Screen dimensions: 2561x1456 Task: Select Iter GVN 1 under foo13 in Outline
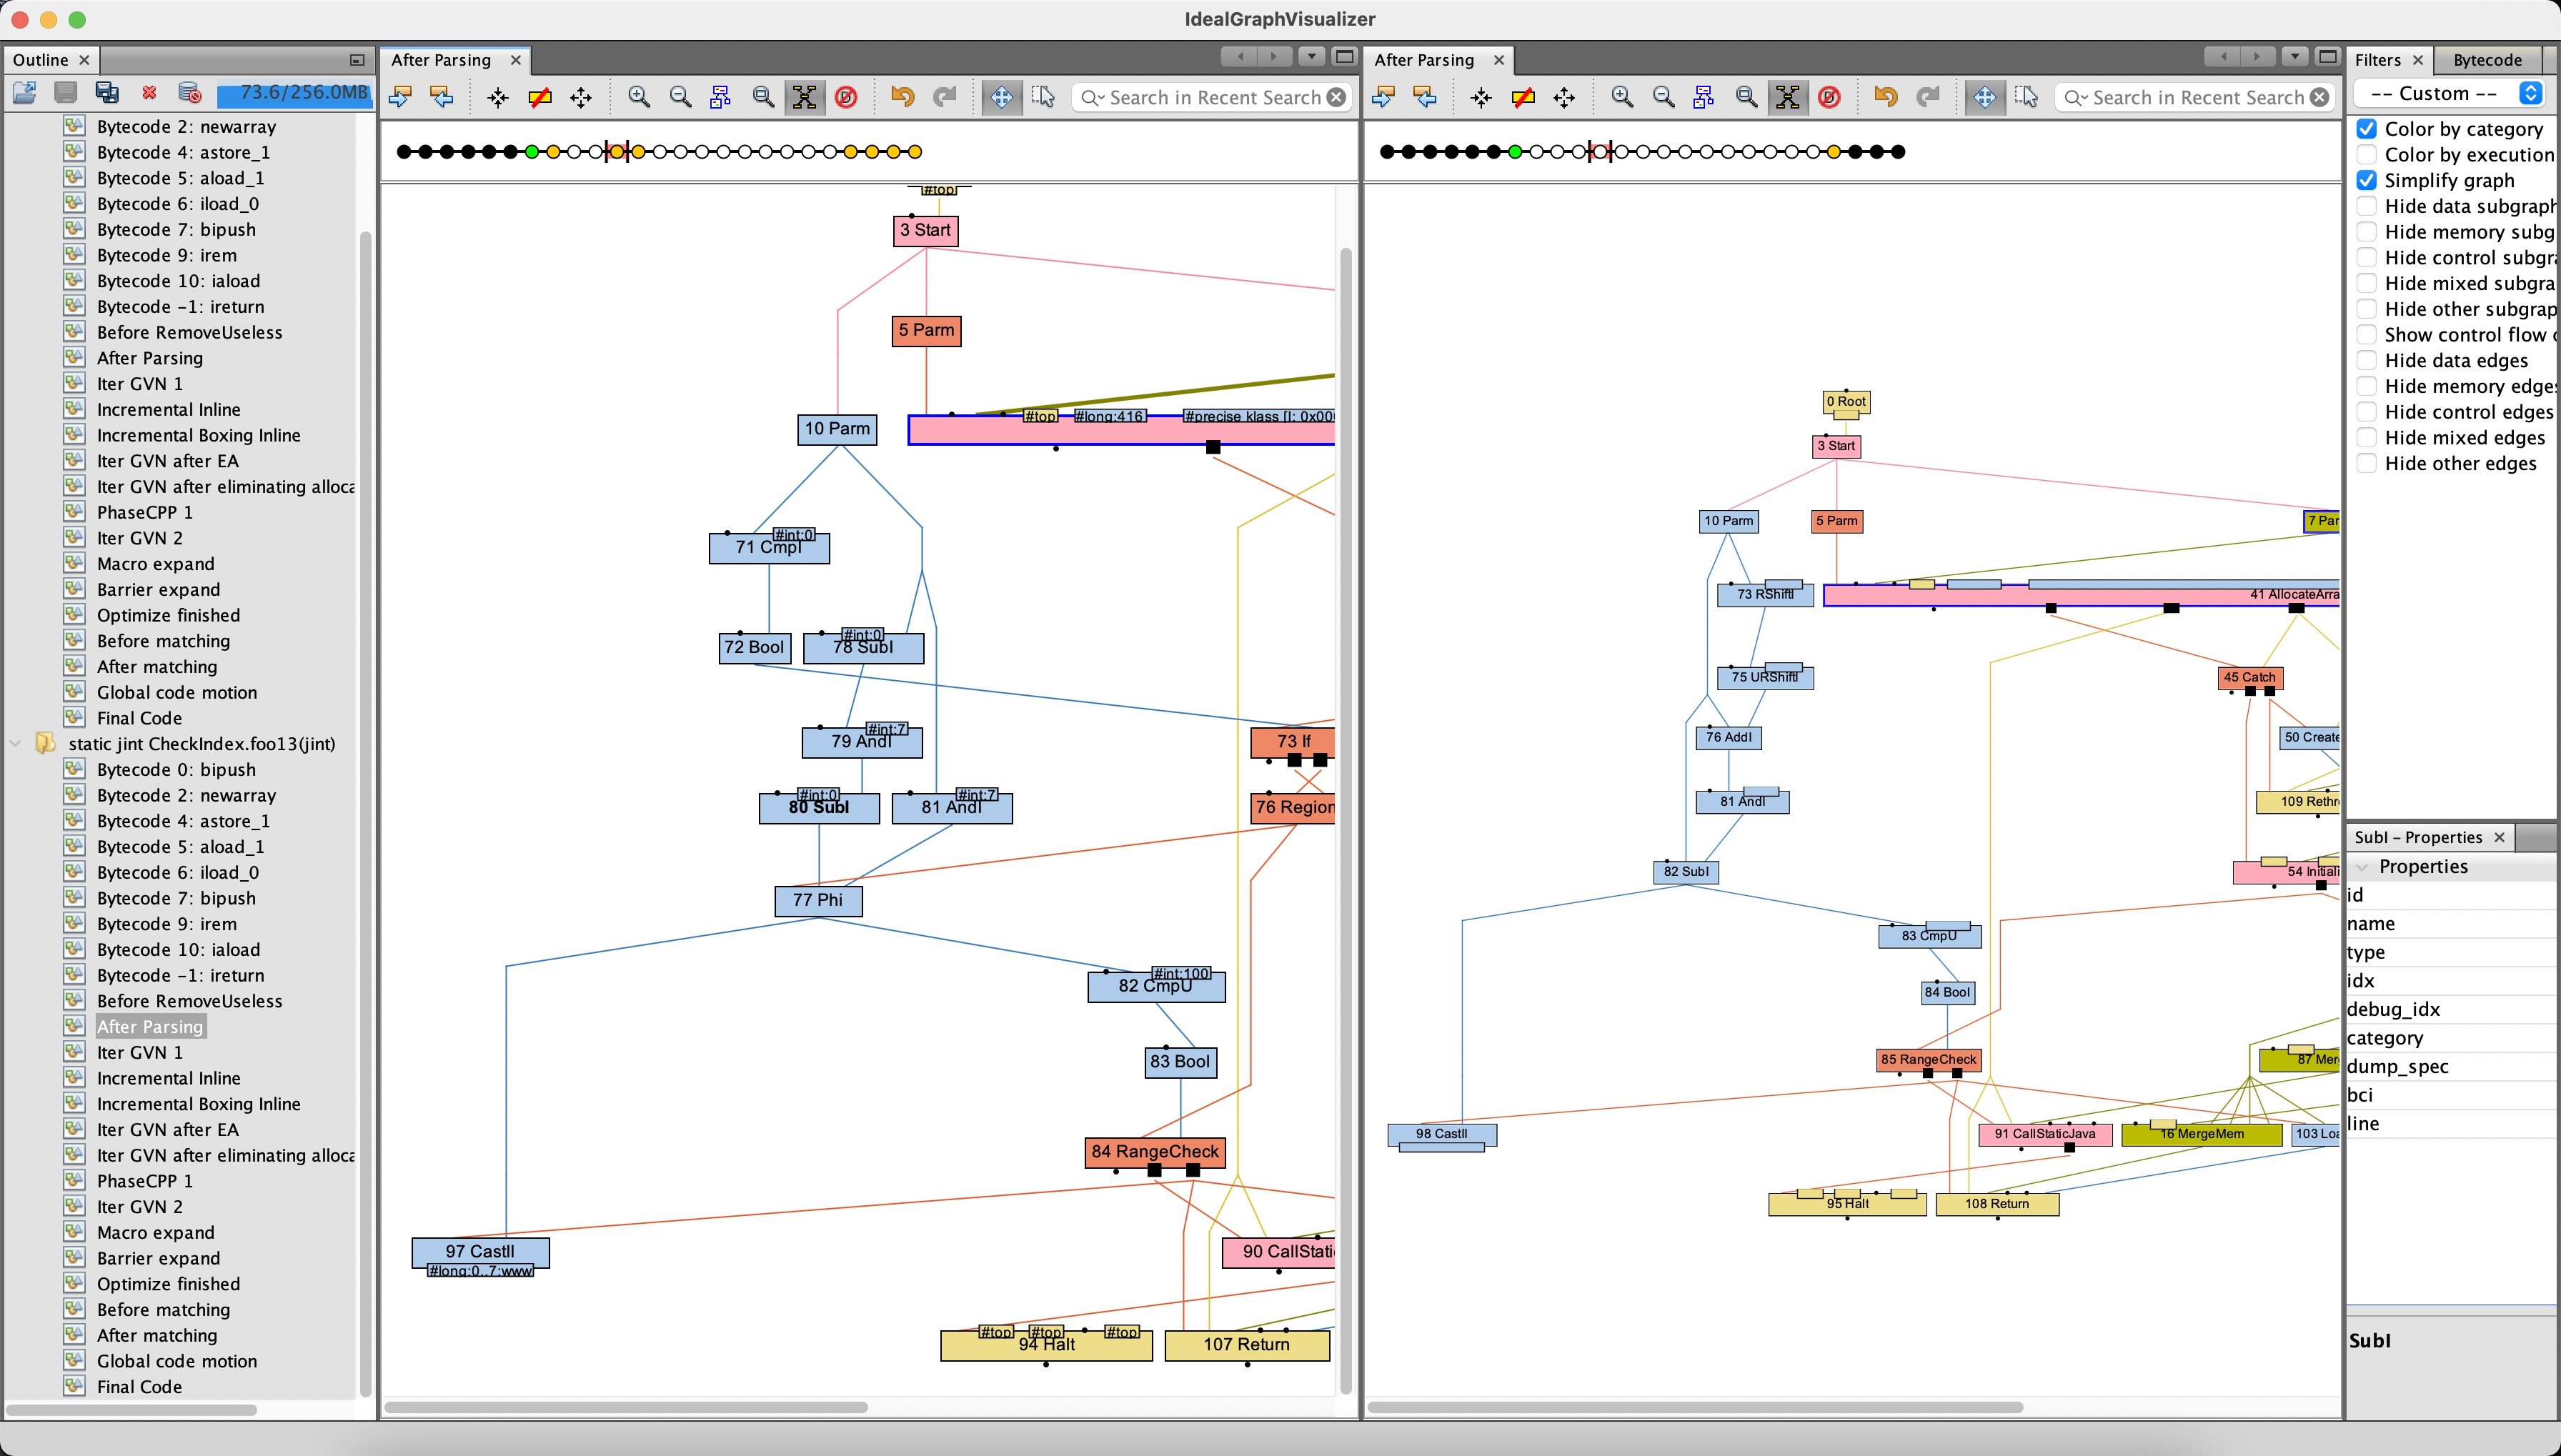(x=139, y=1052)
